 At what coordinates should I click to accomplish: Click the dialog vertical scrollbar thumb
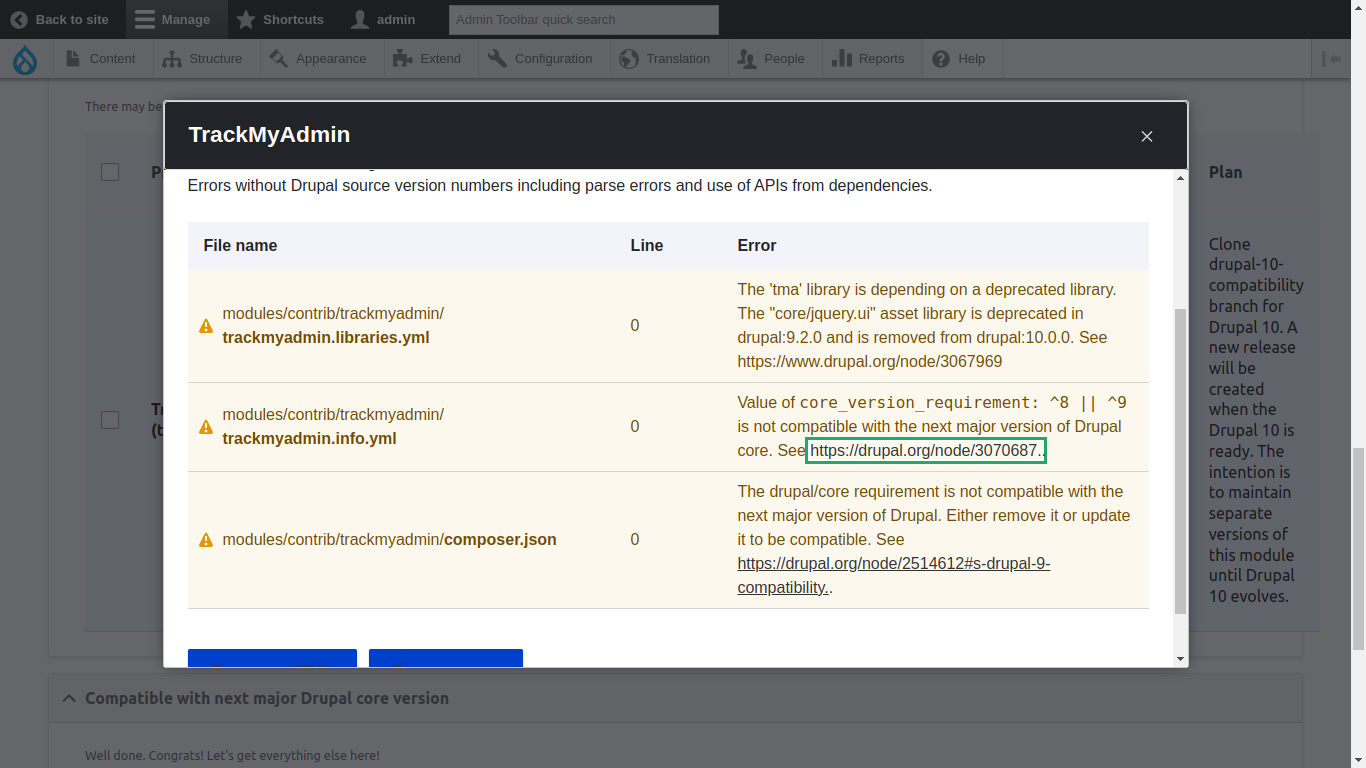pyautogui.click(x=1180, y=461)
